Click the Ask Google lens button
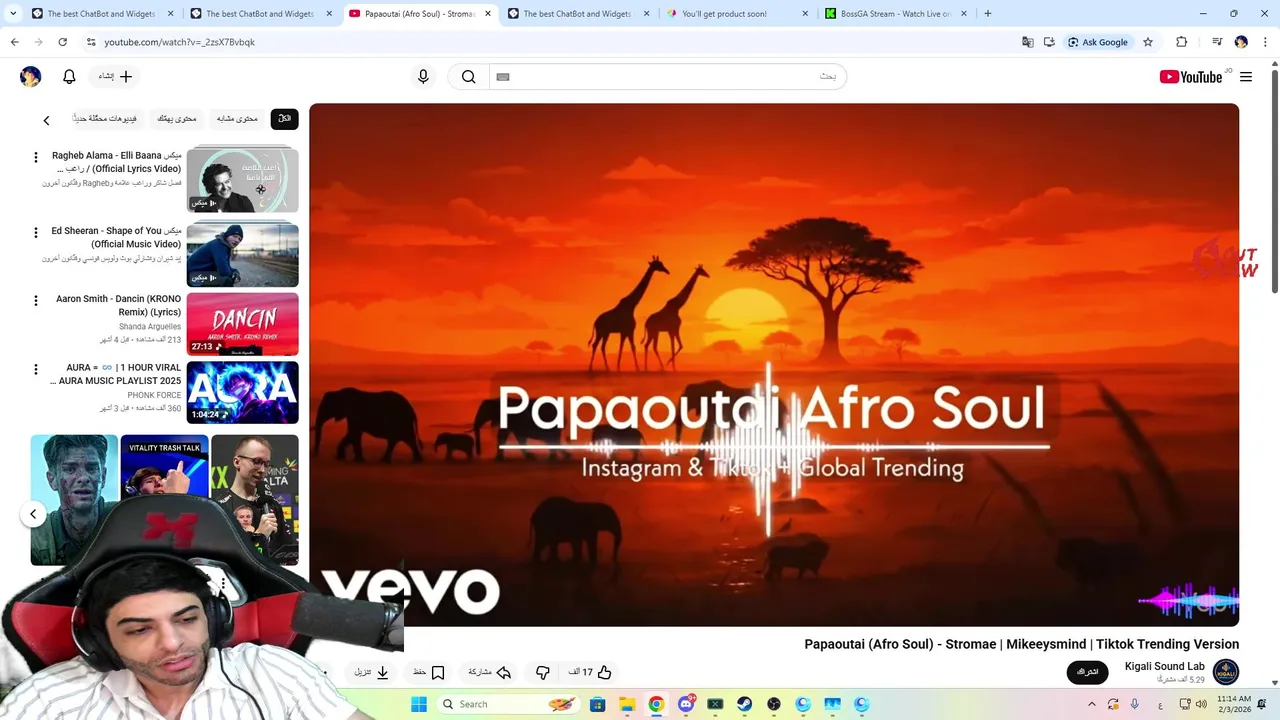The height and width of the screenshot is (720, 1280). click(1098, 42)
